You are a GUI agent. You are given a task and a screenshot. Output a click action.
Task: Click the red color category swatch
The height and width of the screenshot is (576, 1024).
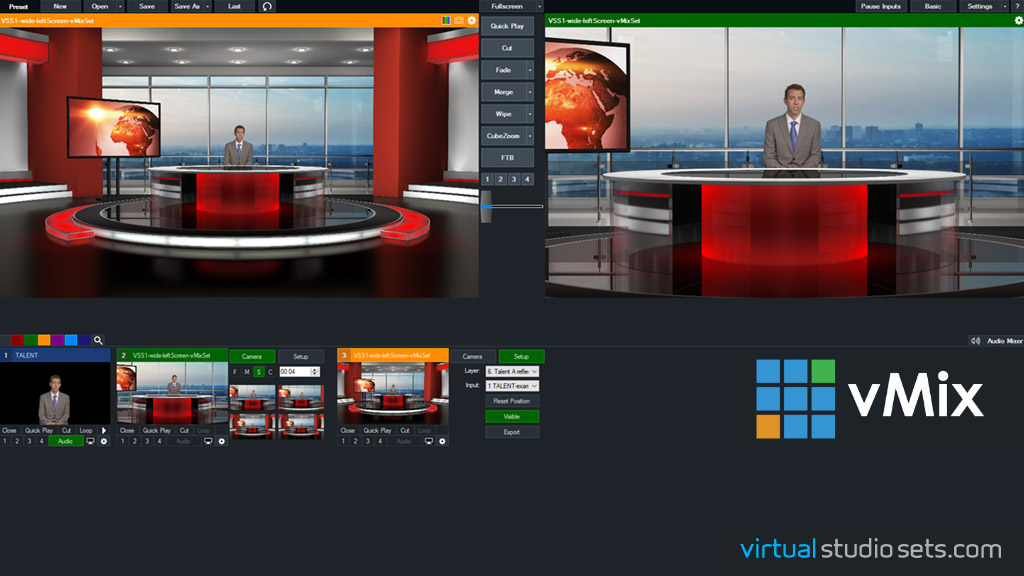18,340
